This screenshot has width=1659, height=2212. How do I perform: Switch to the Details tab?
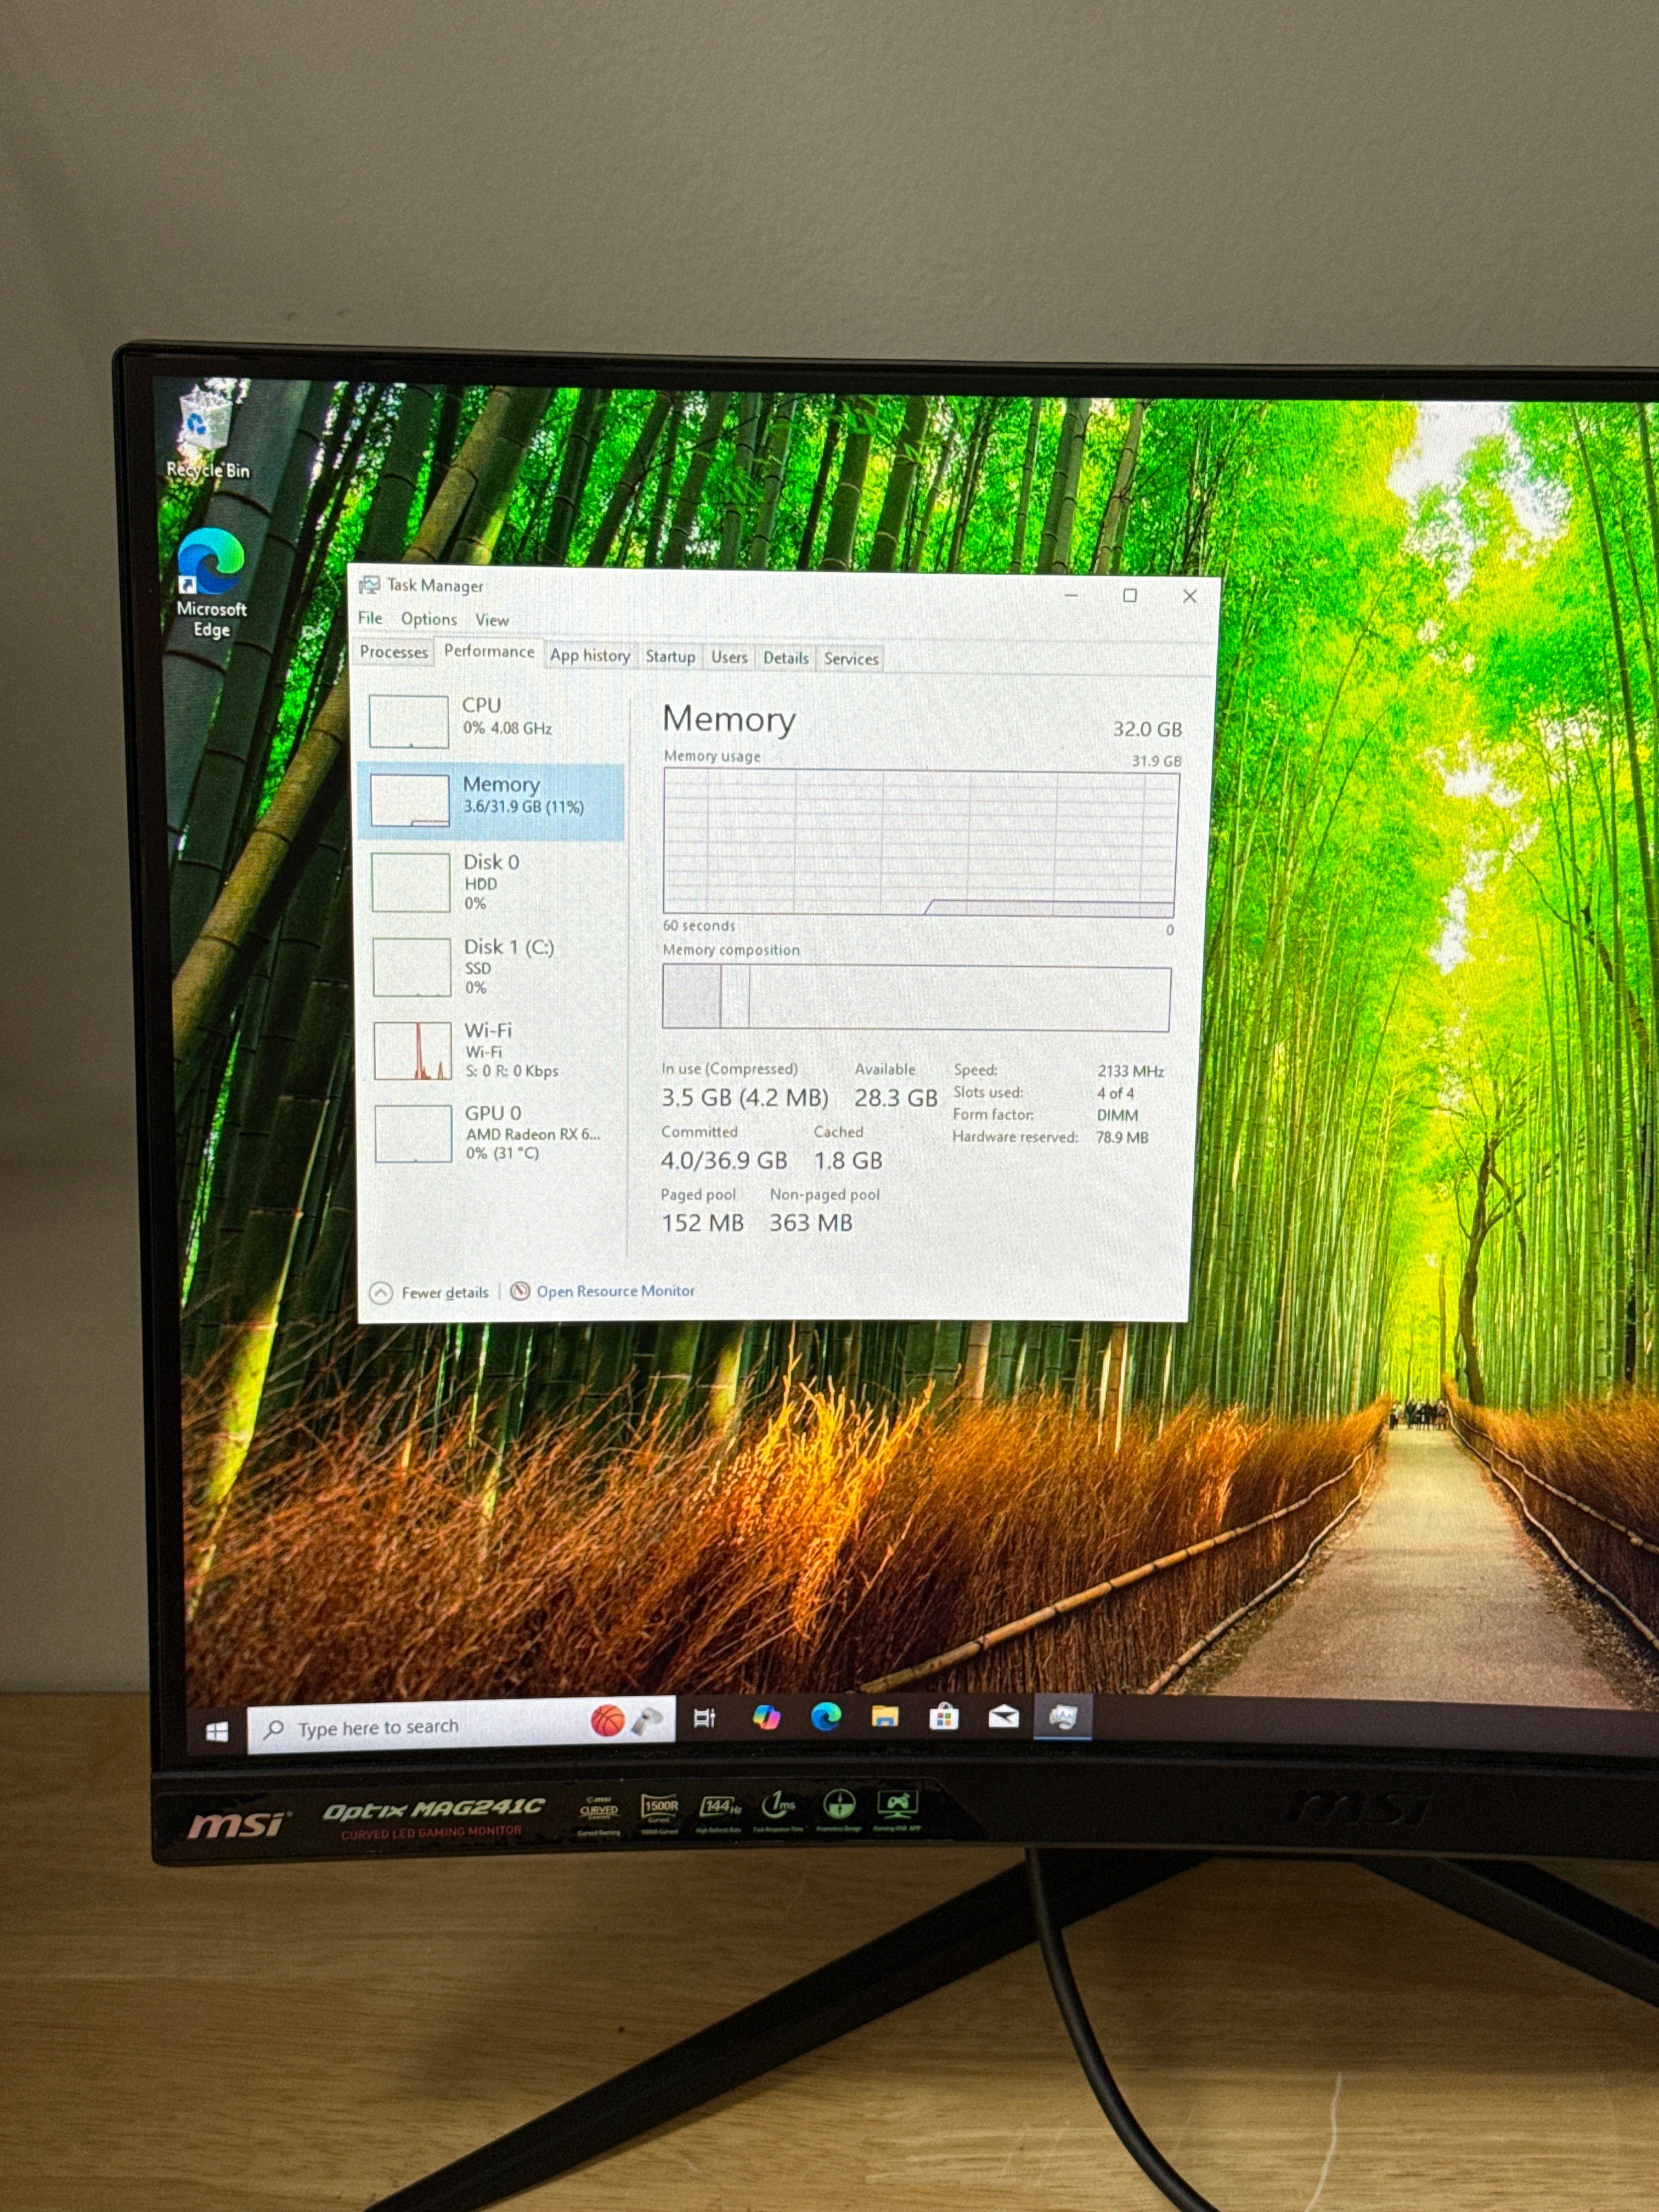pyautogui.click(x=785, y=658)
